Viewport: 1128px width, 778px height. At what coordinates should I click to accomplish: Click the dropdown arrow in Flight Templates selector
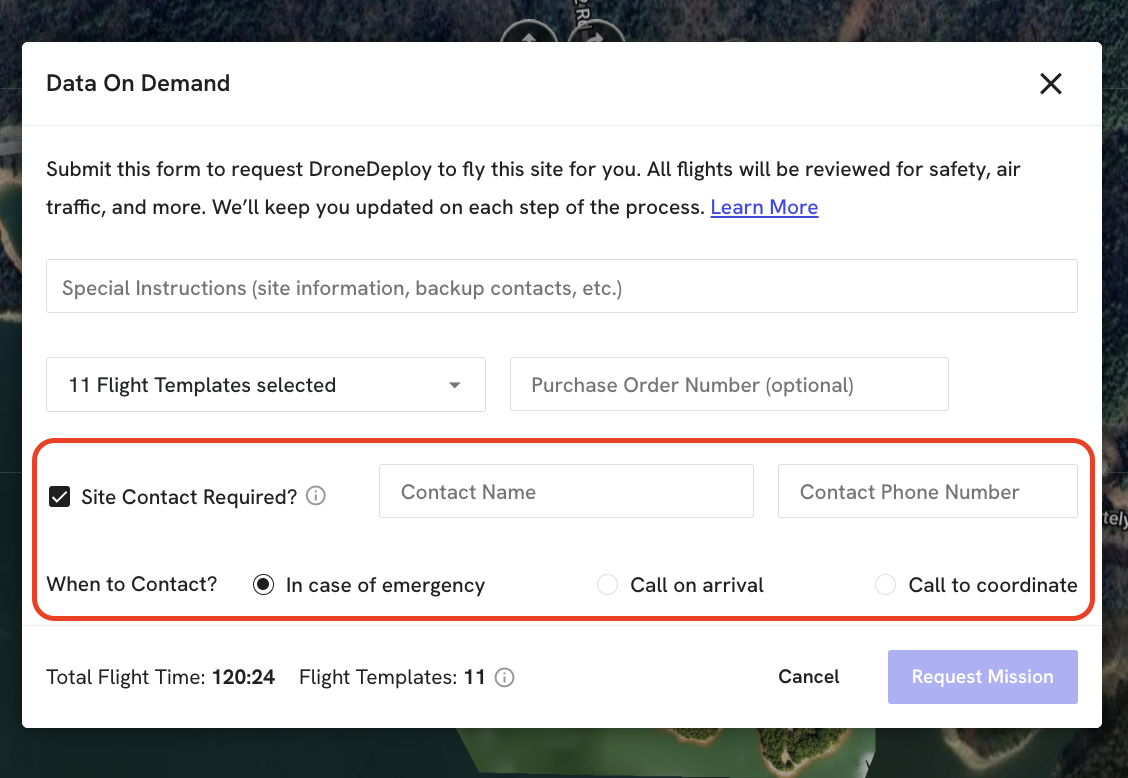point(455,385)
